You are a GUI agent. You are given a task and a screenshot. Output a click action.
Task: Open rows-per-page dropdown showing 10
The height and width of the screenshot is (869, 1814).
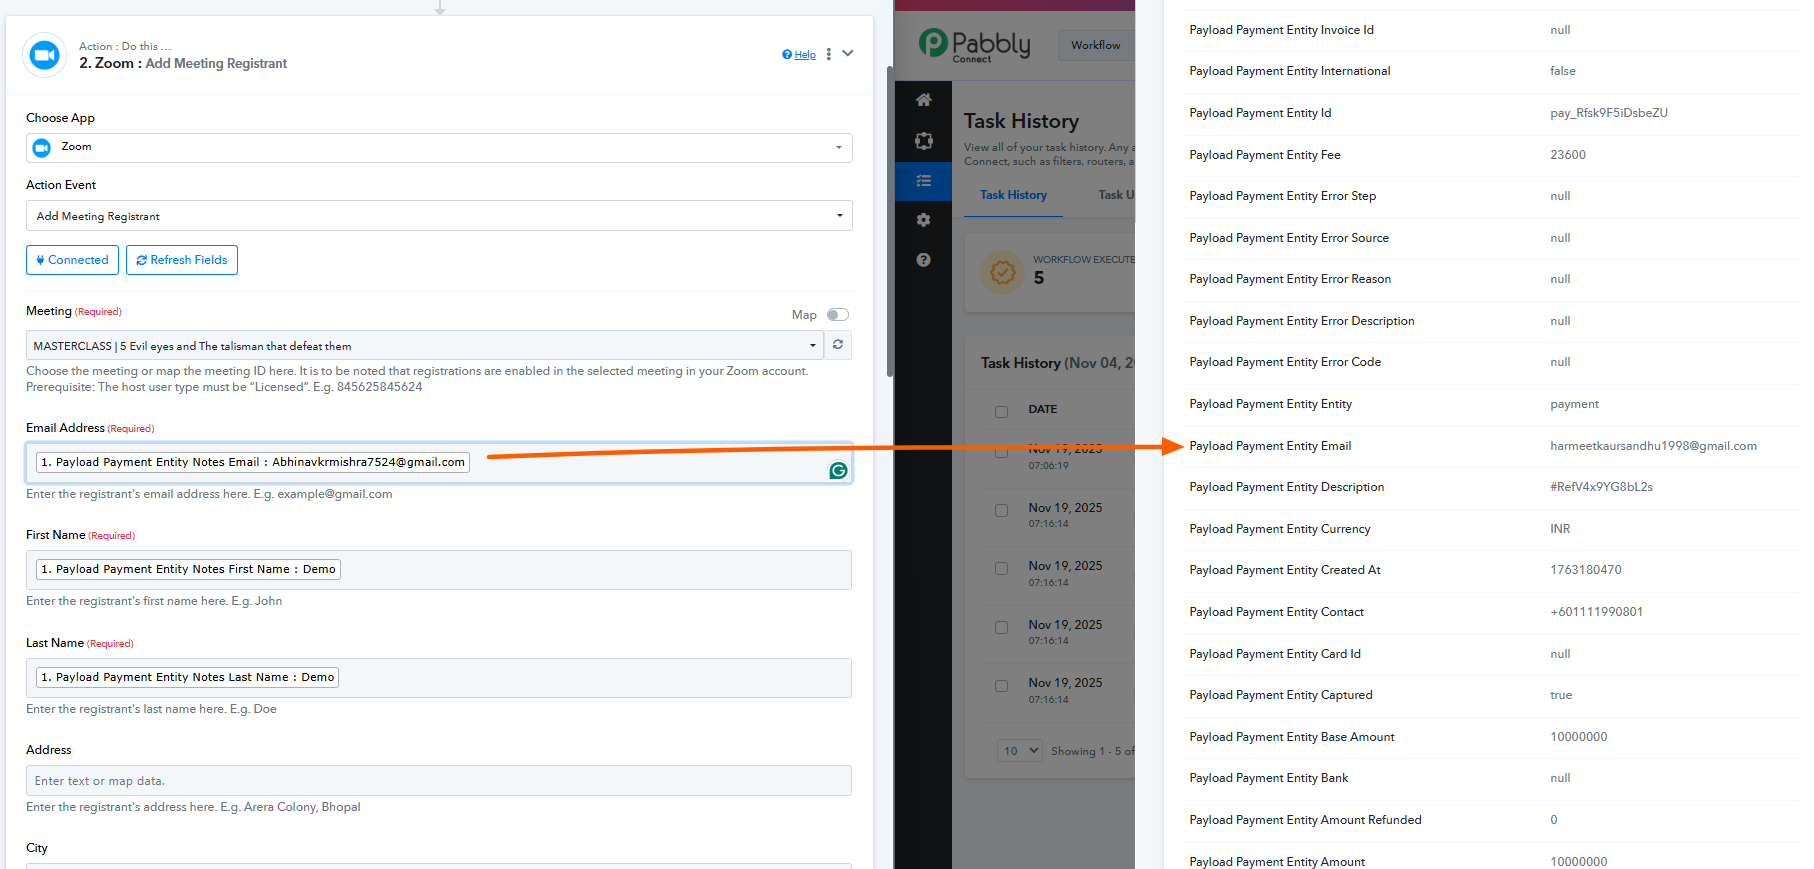coord(1021,751)
